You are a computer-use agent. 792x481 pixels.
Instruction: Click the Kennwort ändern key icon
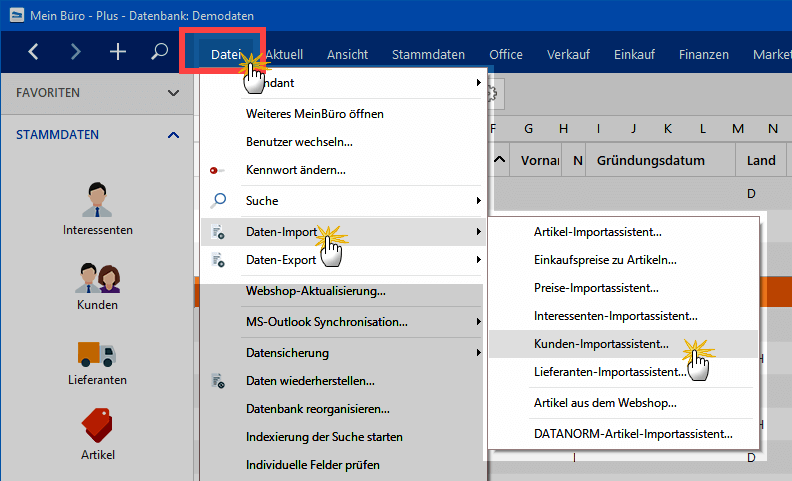217,170
